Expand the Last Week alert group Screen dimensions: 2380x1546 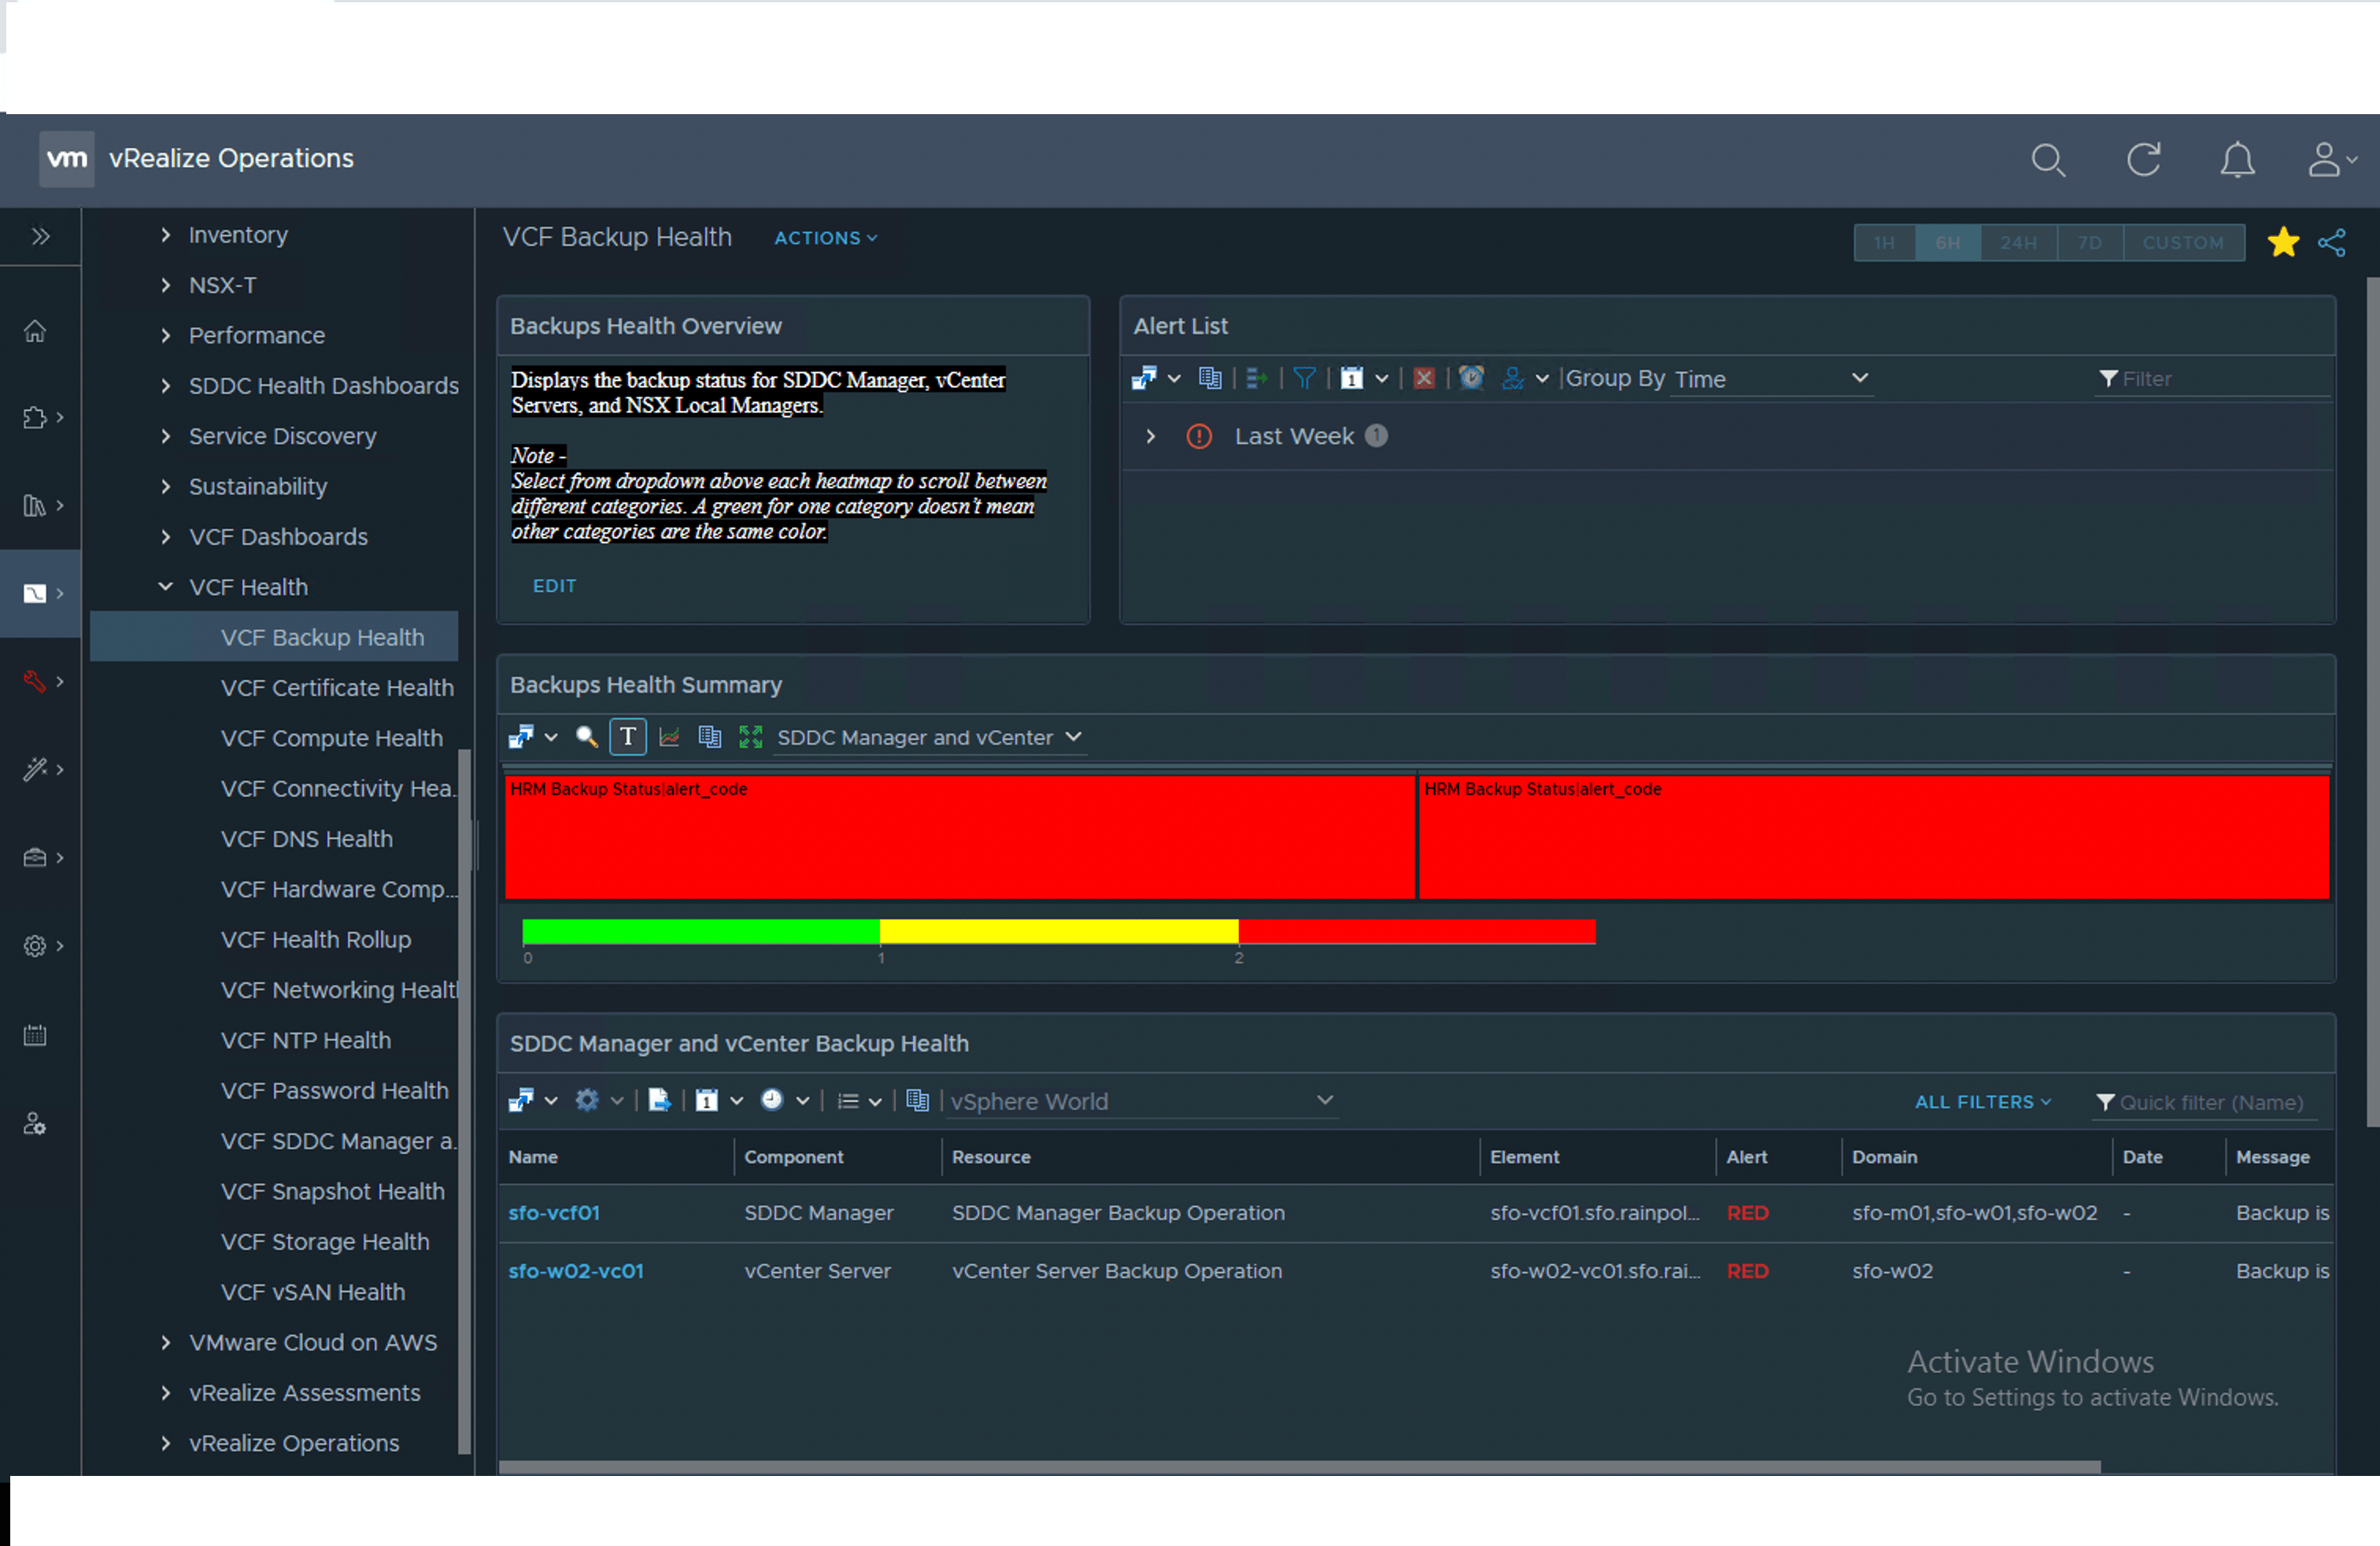[1150, 436]
